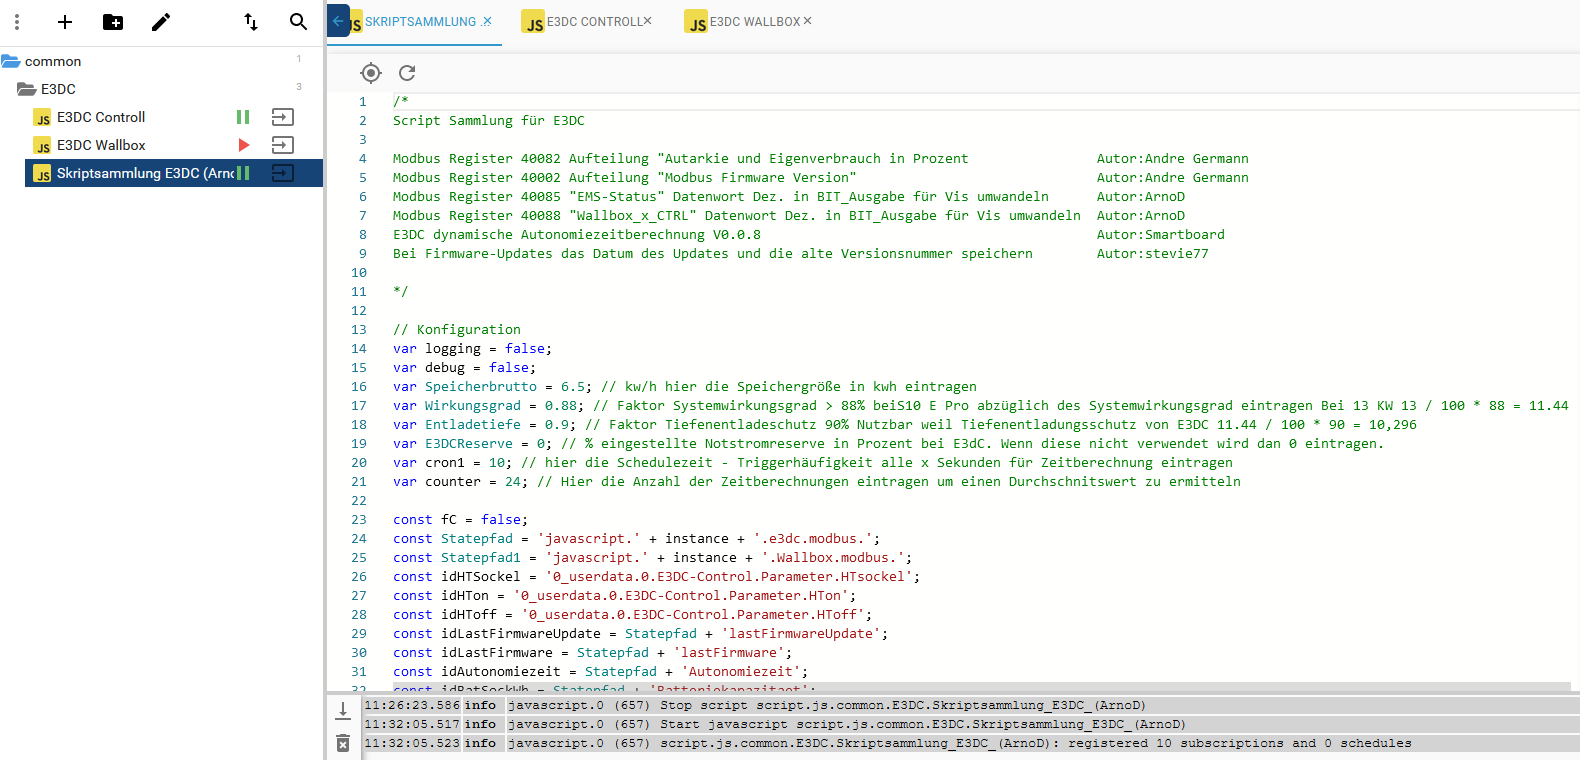Close the E3DC WALLBOX tab

pyautogui.click(x=807, y=21)
